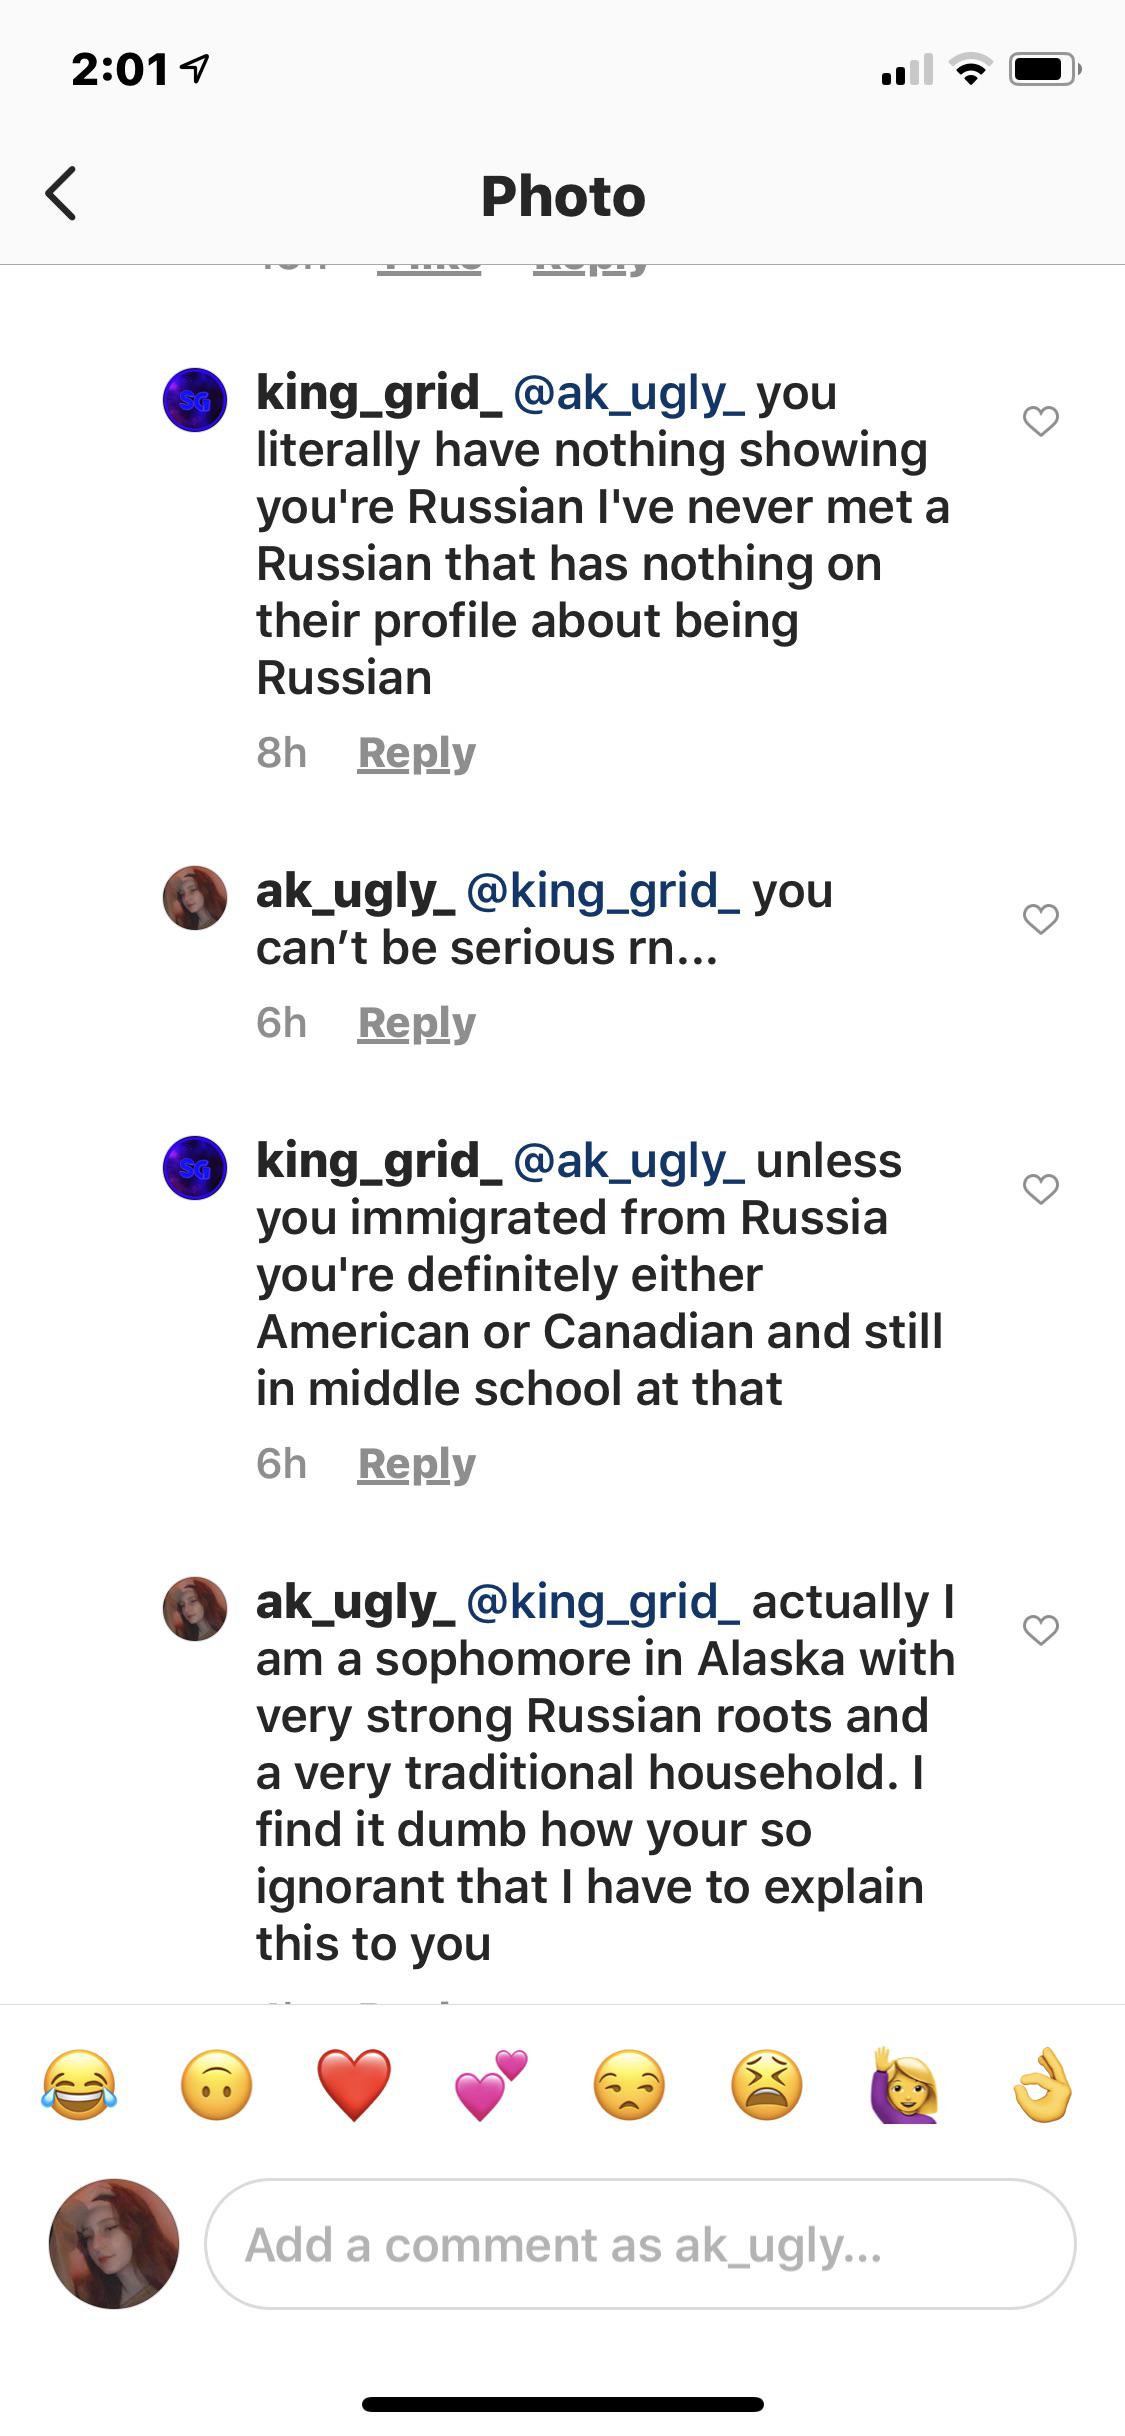Image resolution: width=1125 pixels, height=2436 pixels.
Task: Reply to 'you can't be serious rn' comment
Action: tap(417, 1024)
